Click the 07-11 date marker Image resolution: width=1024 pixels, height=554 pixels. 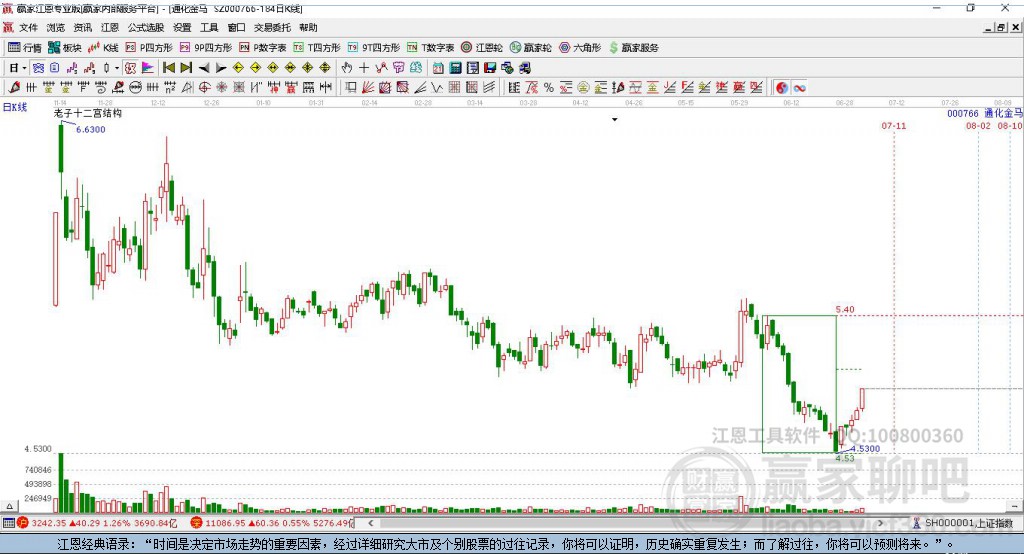point(894,125)
